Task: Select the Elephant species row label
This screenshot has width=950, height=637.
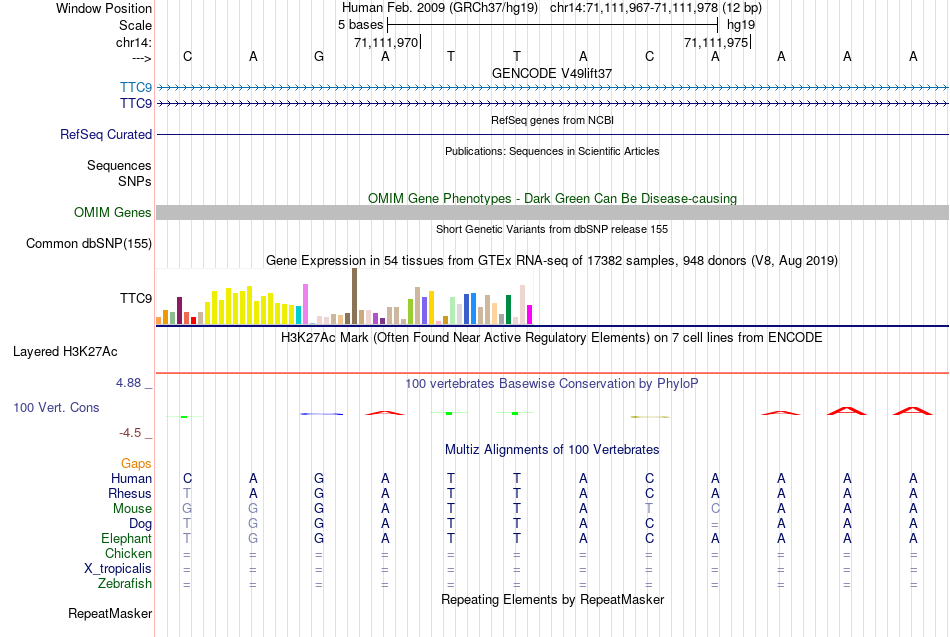Action: pyautogui.click(x=126, y=538)
